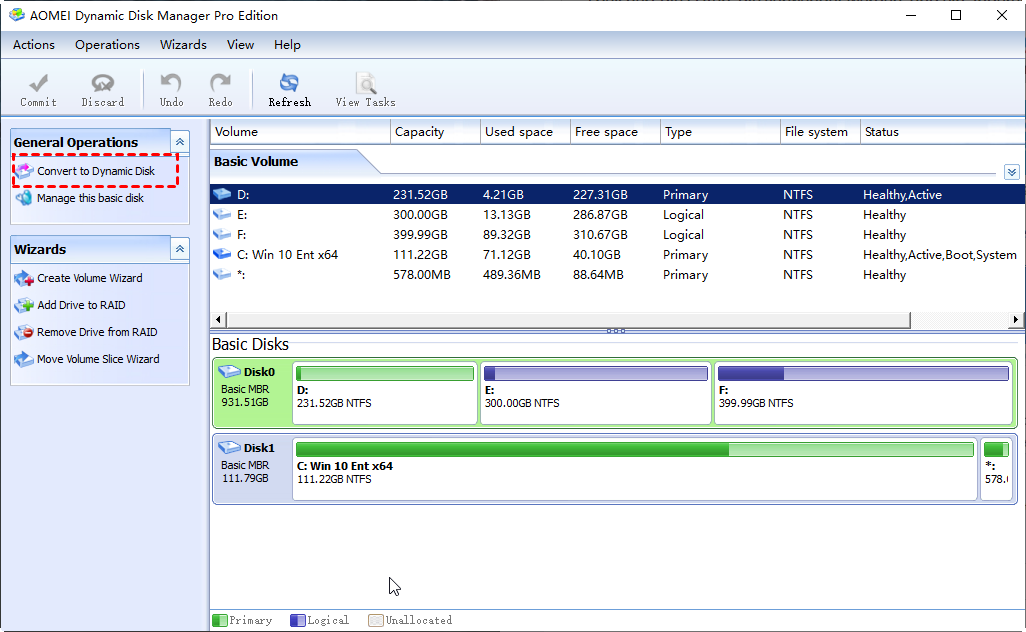Viewport: 1026px width, 632px height.
Task: Click the Logical legend color swatch
Action: pos(298,620)
